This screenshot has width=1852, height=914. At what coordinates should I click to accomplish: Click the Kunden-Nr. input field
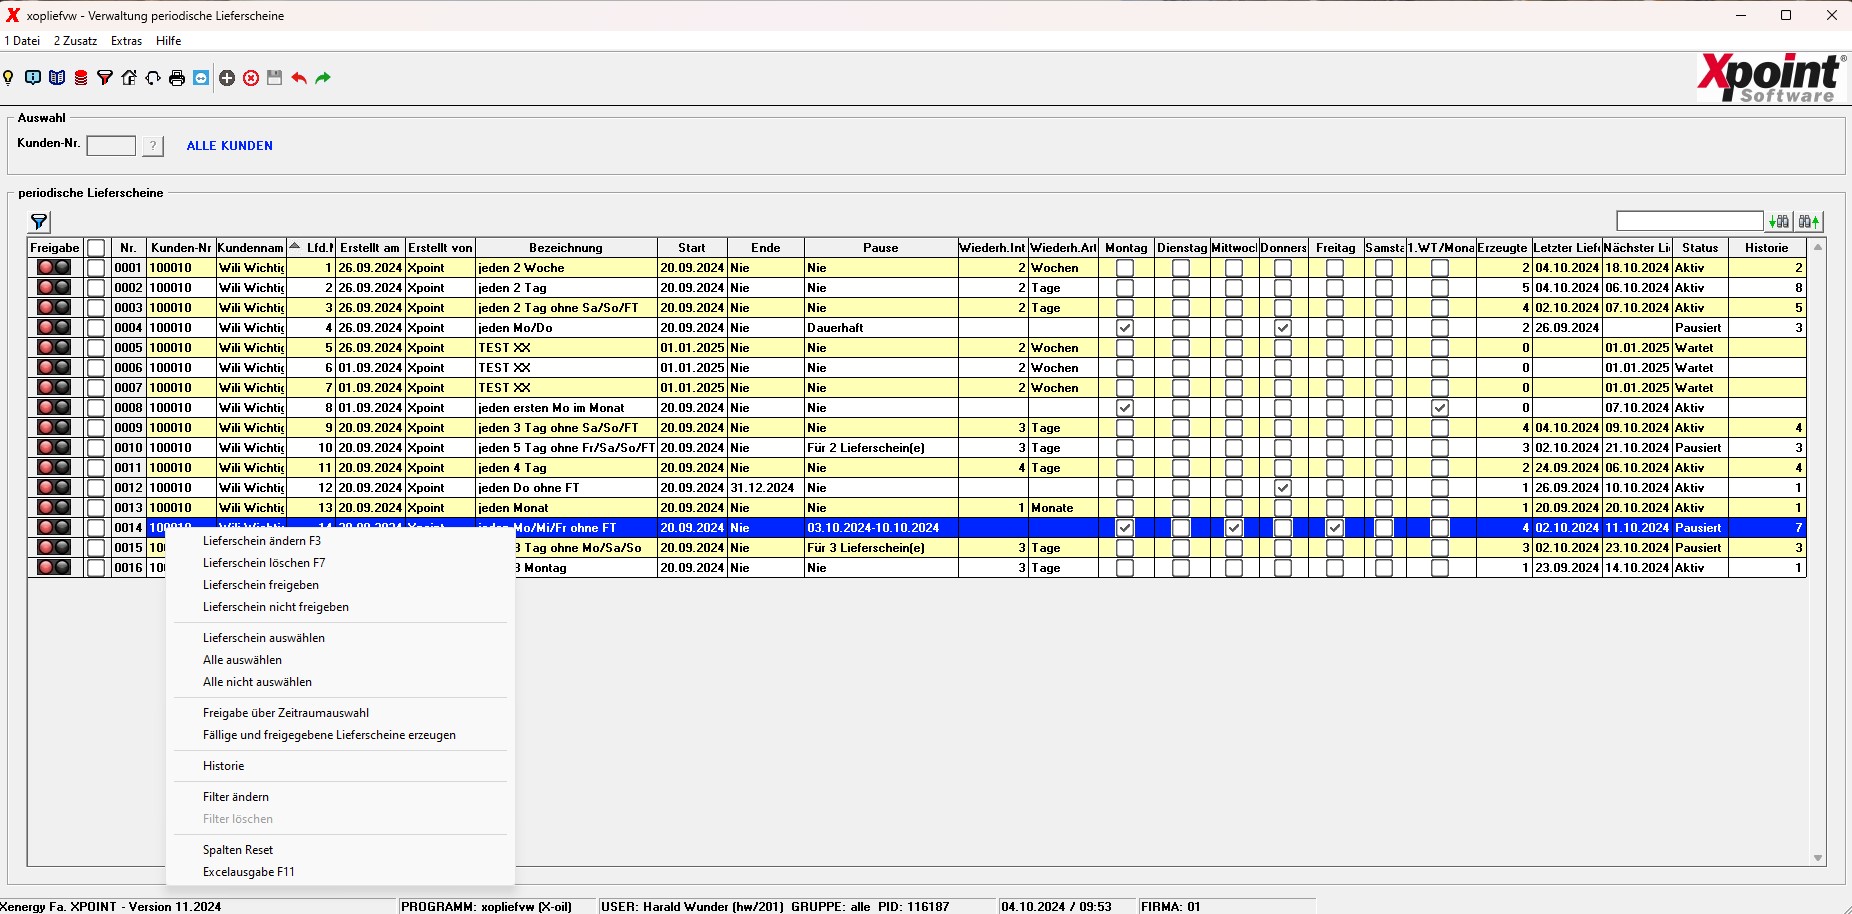point(111,146)
